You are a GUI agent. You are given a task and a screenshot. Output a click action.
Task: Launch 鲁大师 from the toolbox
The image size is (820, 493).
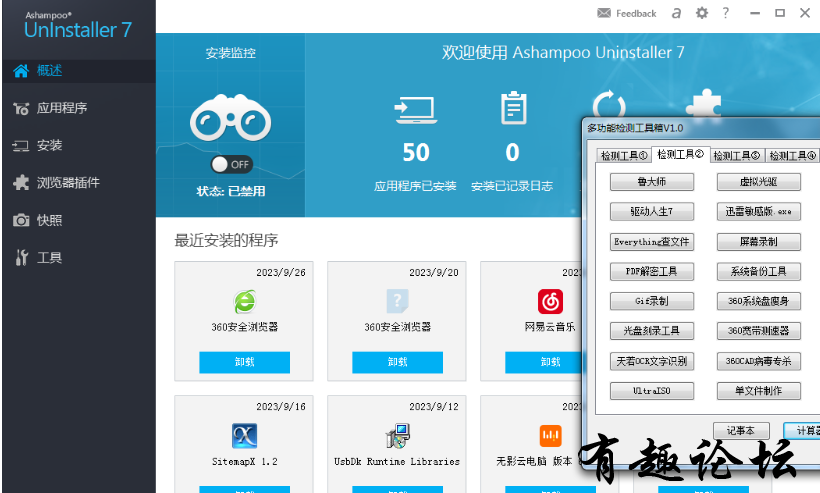tap(652, 182)
